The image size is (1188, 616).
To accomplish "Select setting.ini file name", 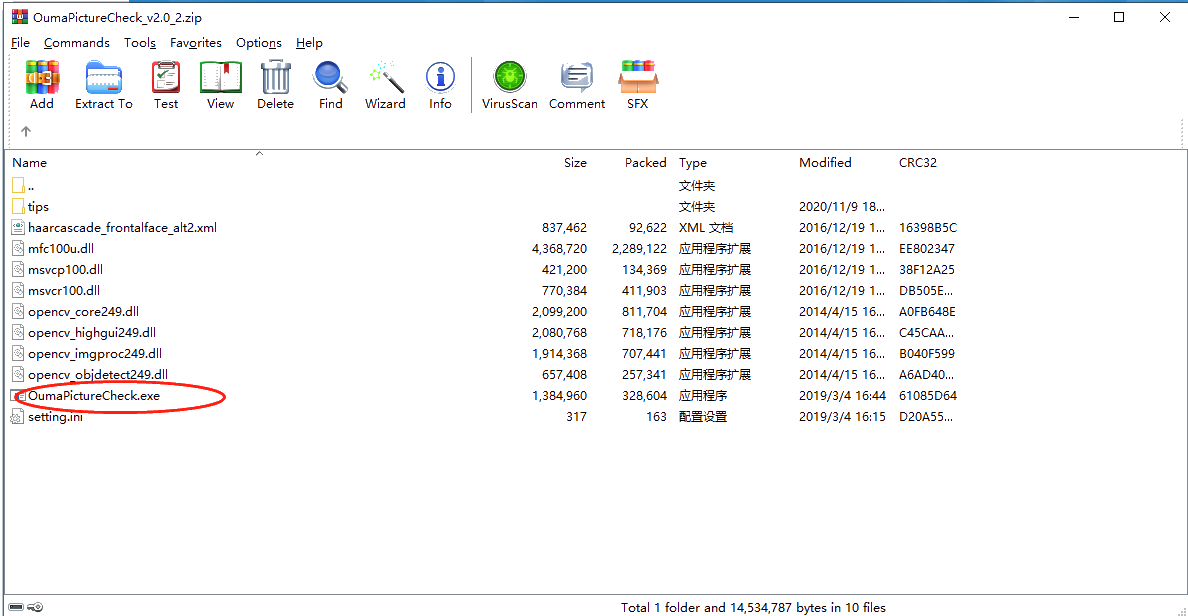I will [55, 417].
